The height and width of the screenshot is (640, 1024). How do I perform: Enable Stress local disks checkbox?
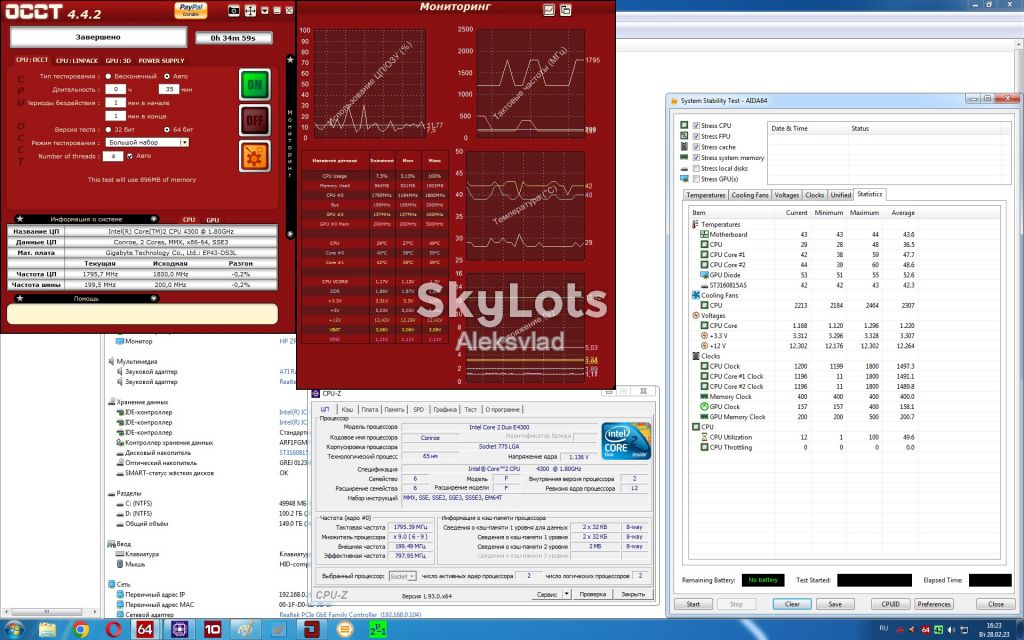696,168
